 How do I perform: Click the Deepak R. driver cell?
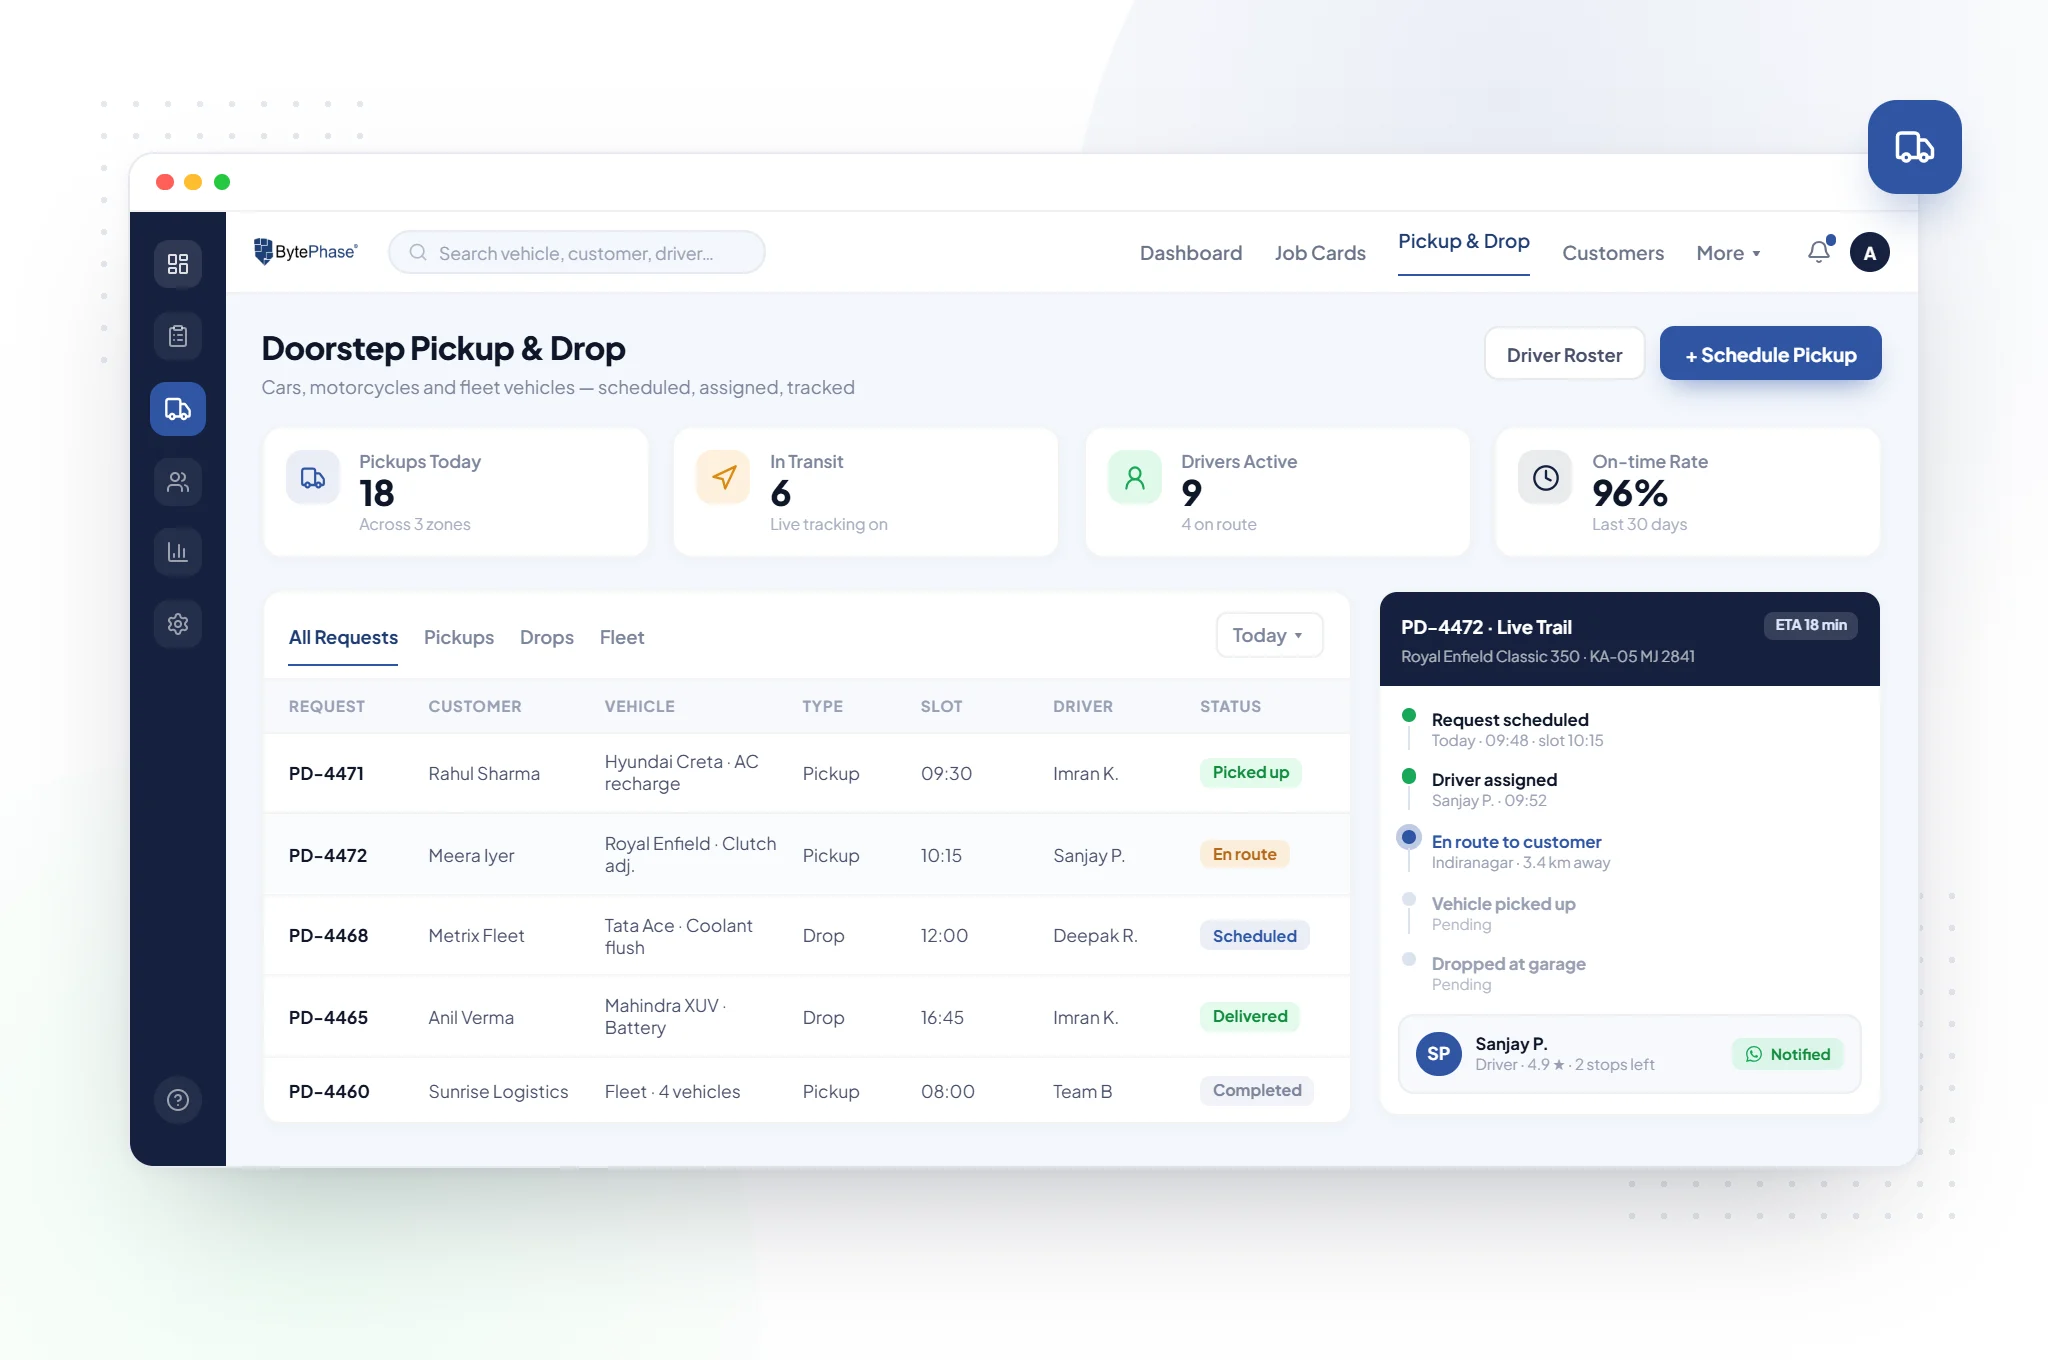[x=1095, y=935]
